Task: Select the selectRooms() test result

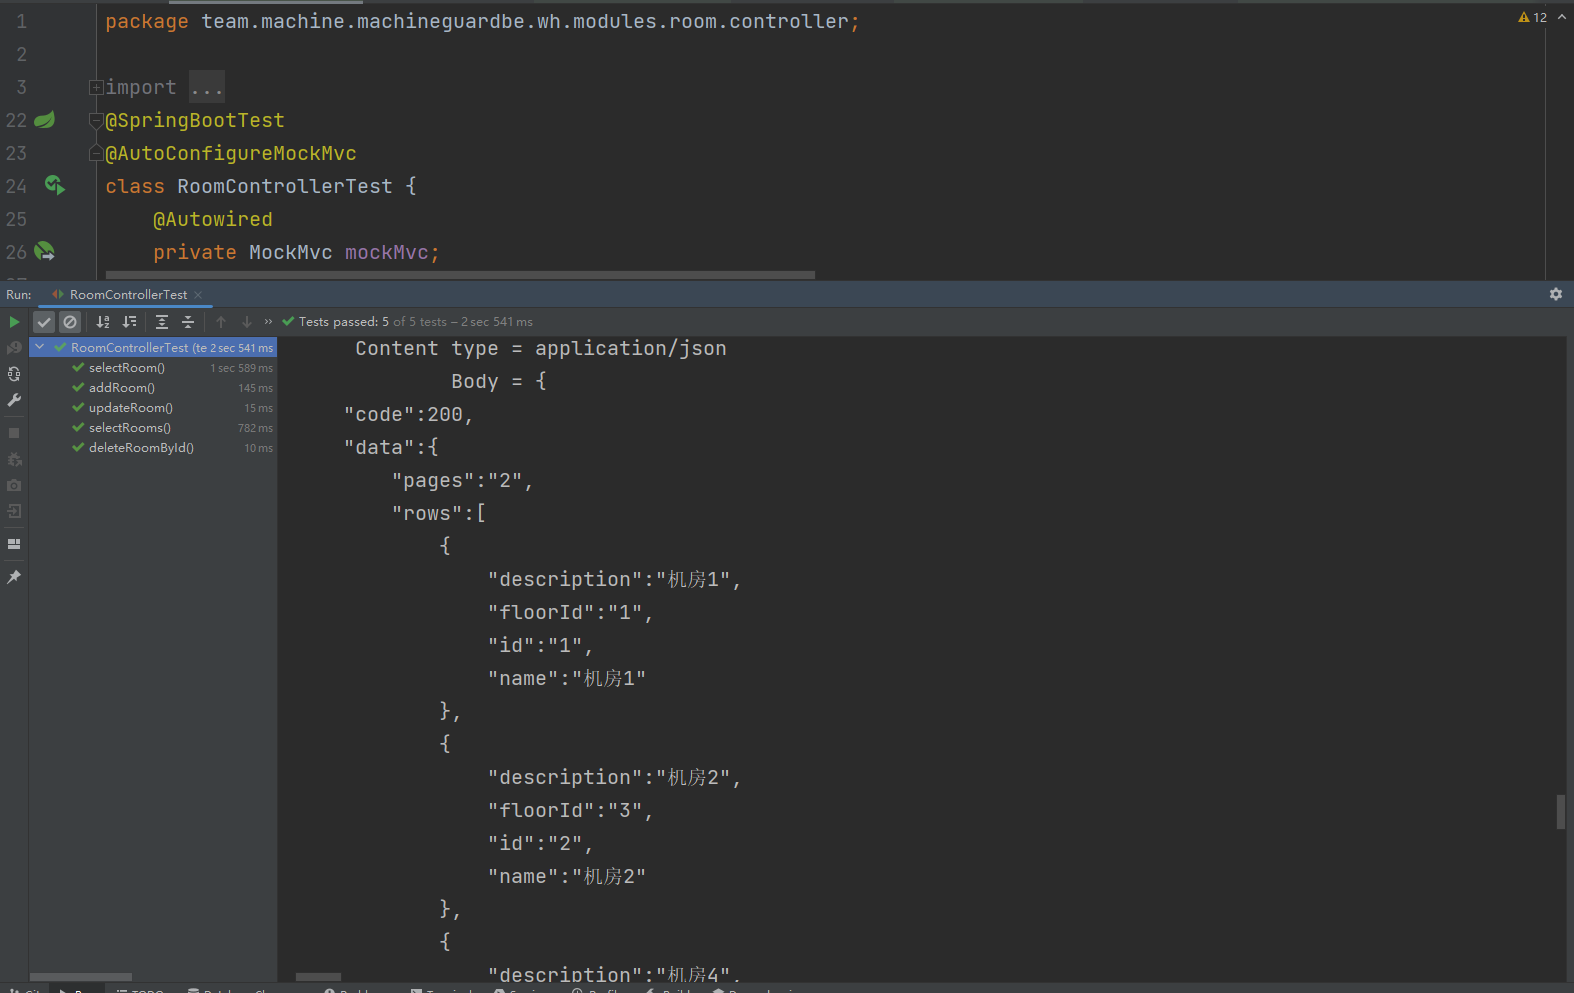Action: 154,428
